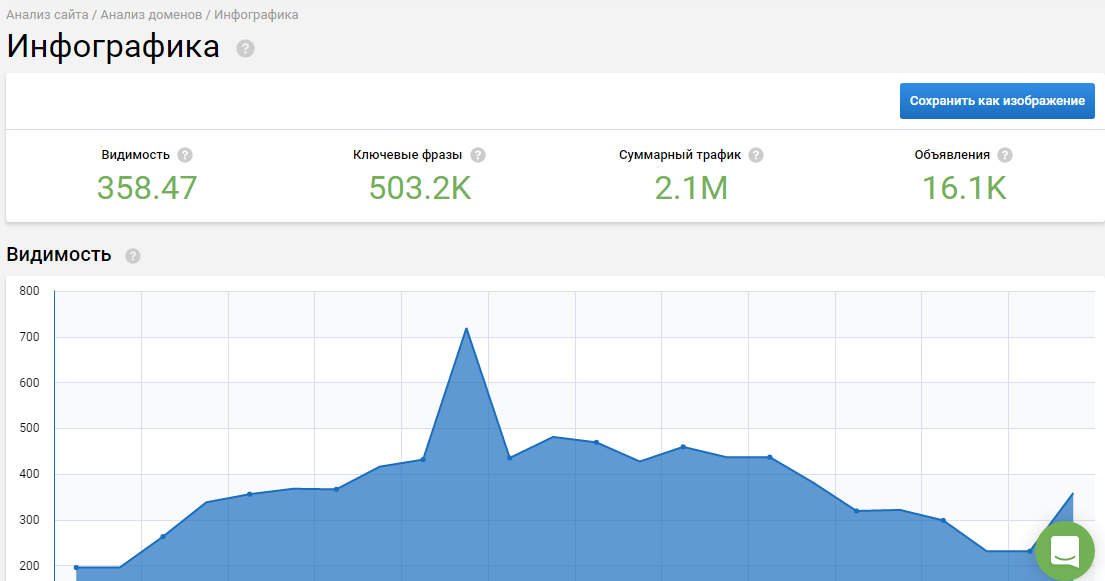This screenshot has width=1105, height=581.
Task: Click the chart's highest peak data point
Action: [466, 329]
